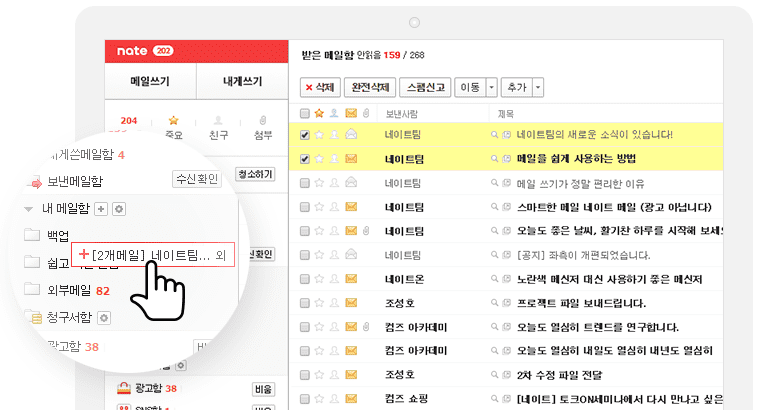Open the 내게쓰기 tab
This screenshot has height=410, width=763.
click(x=242, y=81)
